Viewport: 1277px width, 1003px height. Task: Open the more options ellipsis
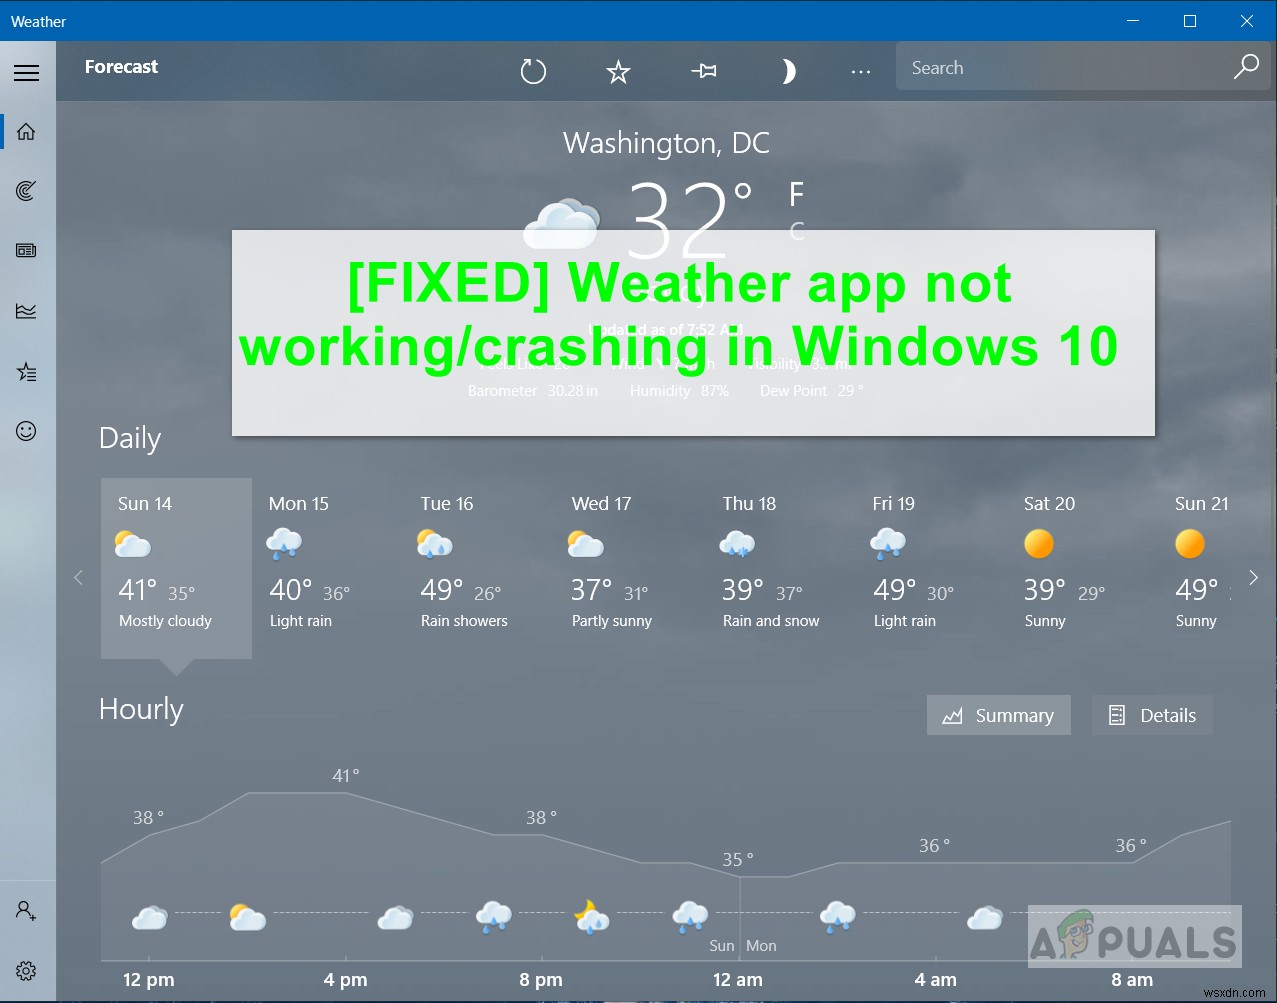(x=861, y=72)
